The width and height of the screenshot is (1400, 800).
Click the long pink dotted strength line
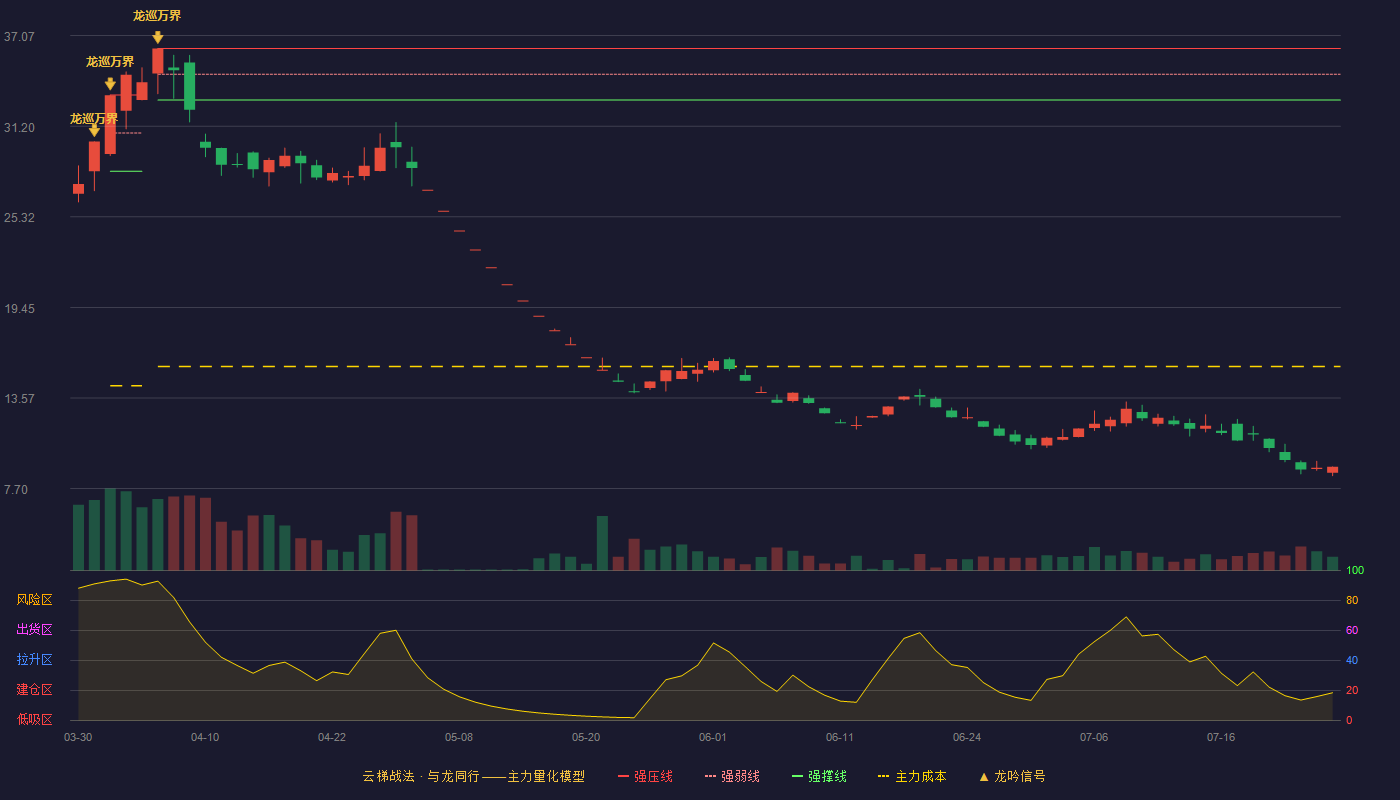[750, 74]
